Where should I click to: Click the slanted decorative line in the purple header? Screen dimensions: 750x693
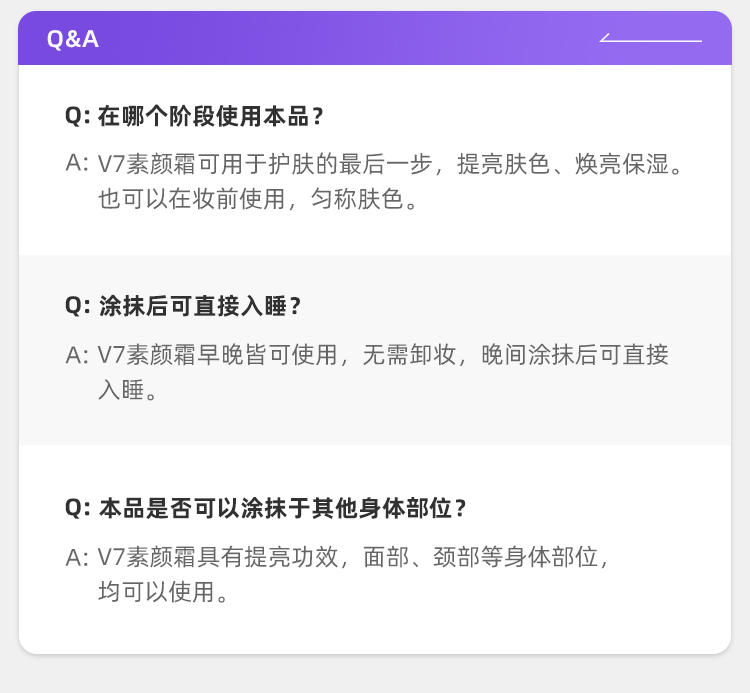[650, 40]
